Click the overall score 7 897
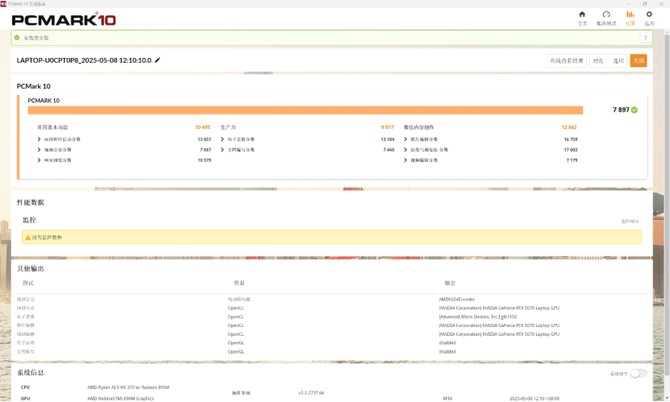Viewport: 670px width, 402px height. pos(621,110)
